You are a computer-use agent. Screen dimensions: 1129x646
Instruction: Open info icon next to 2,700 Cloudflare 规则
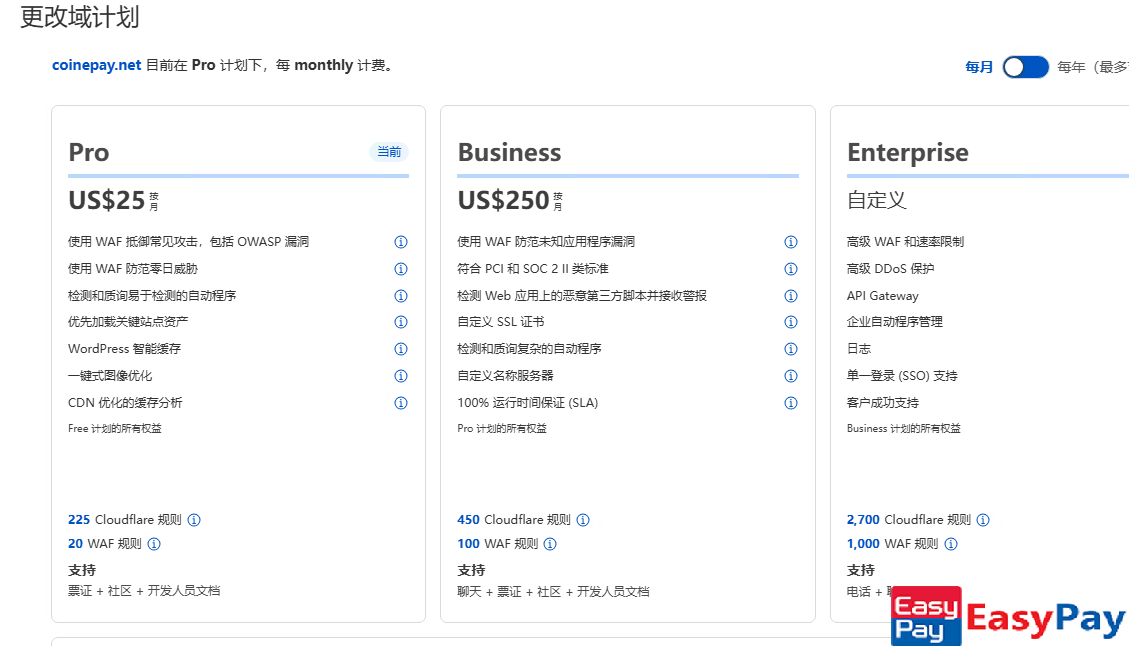click(x=983, y=520)
